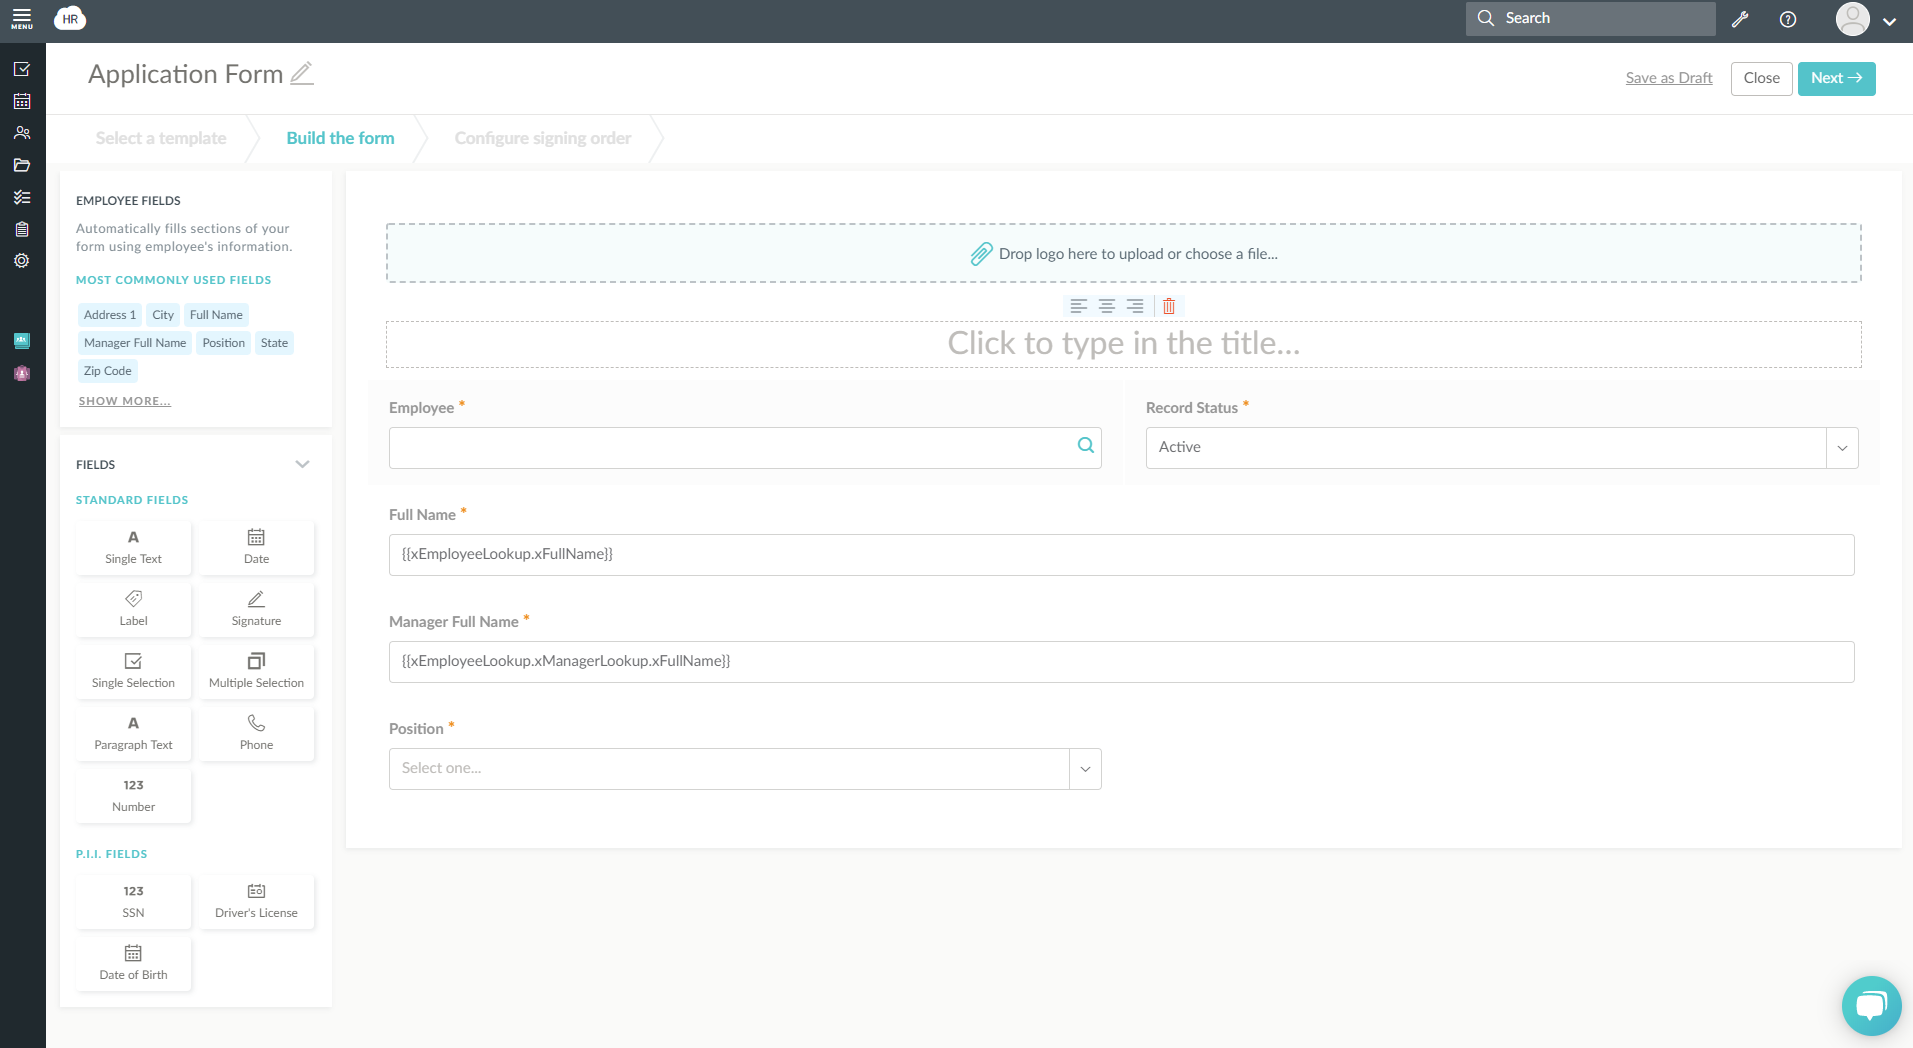Open Help via the question mark icon

[x=1789, y=18]
